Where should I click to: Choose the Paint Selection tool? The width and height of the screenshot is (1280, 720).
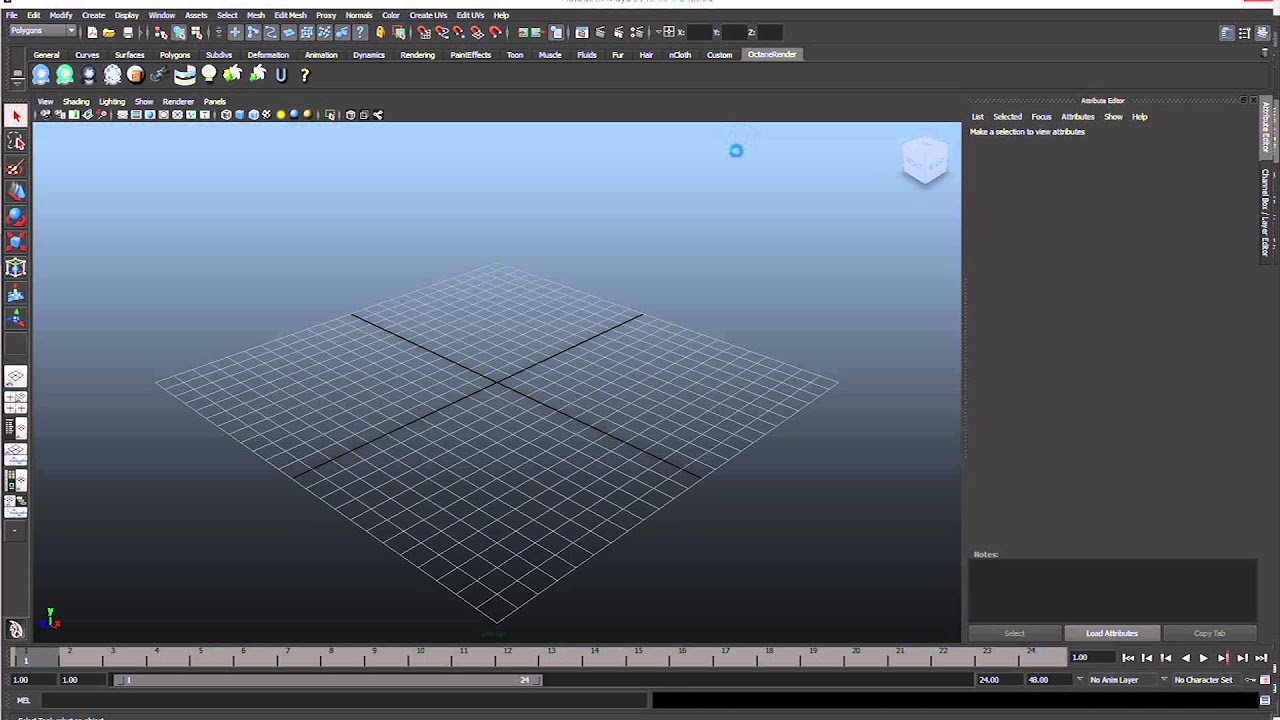pyautogui.click(x=16, y=167)
